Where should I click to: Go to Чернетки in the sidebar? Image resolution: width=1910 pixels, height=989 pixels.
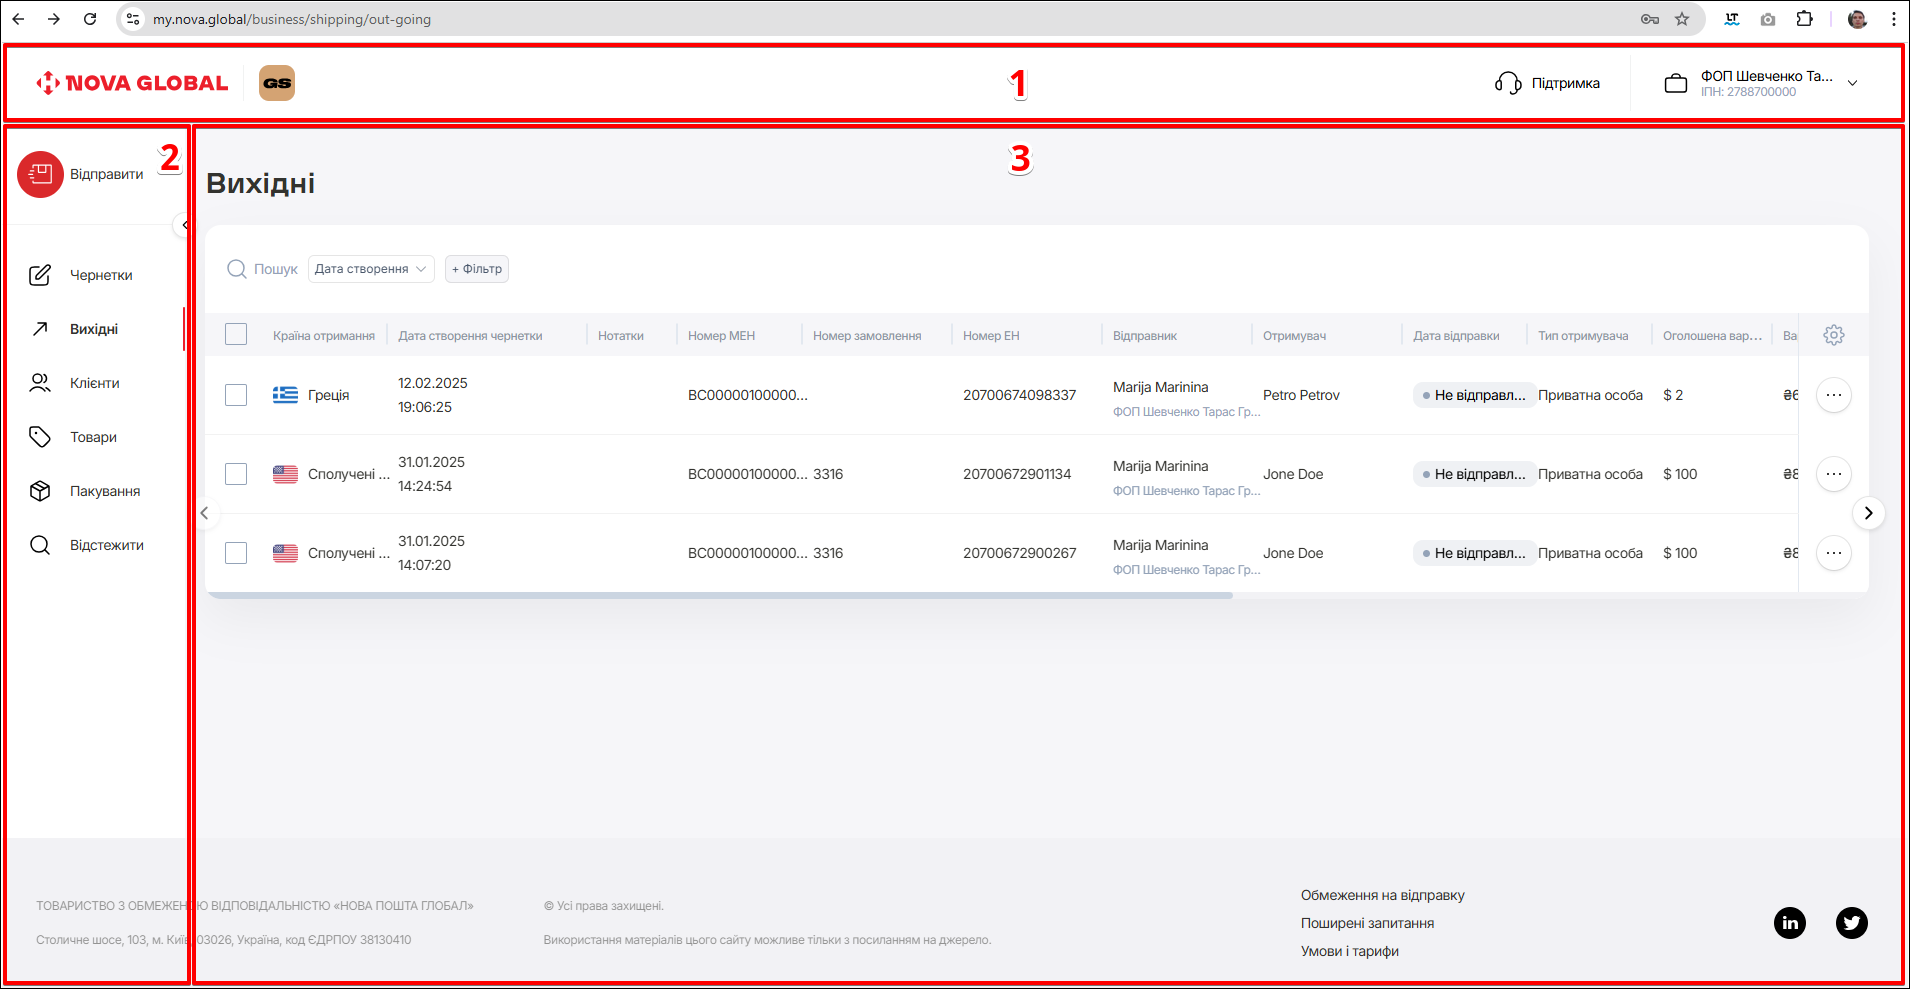tap(100, 275)
